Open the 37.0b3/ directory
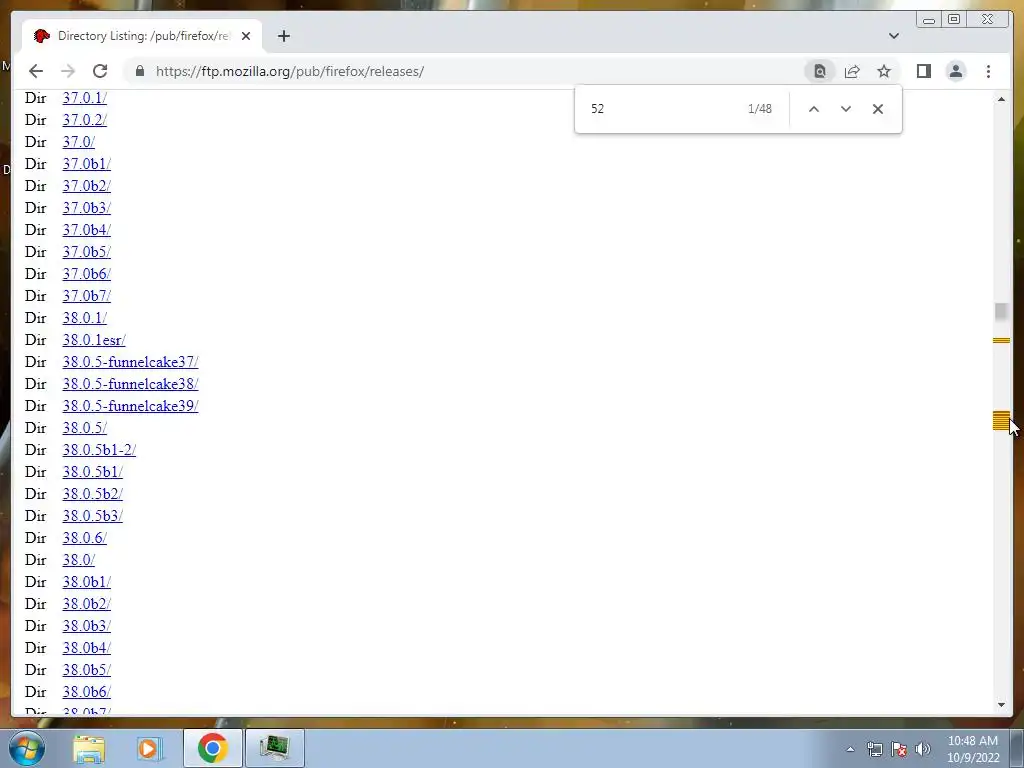Screen dimensions: 1024x768 [x=86, y=208]
